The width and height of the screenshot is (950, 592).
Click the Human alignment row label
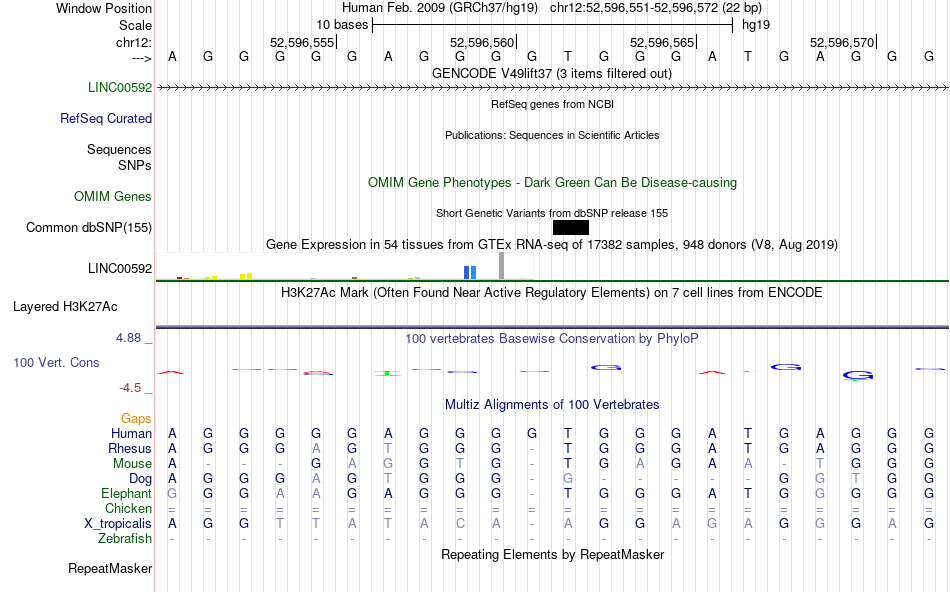(x=131, y=433)
